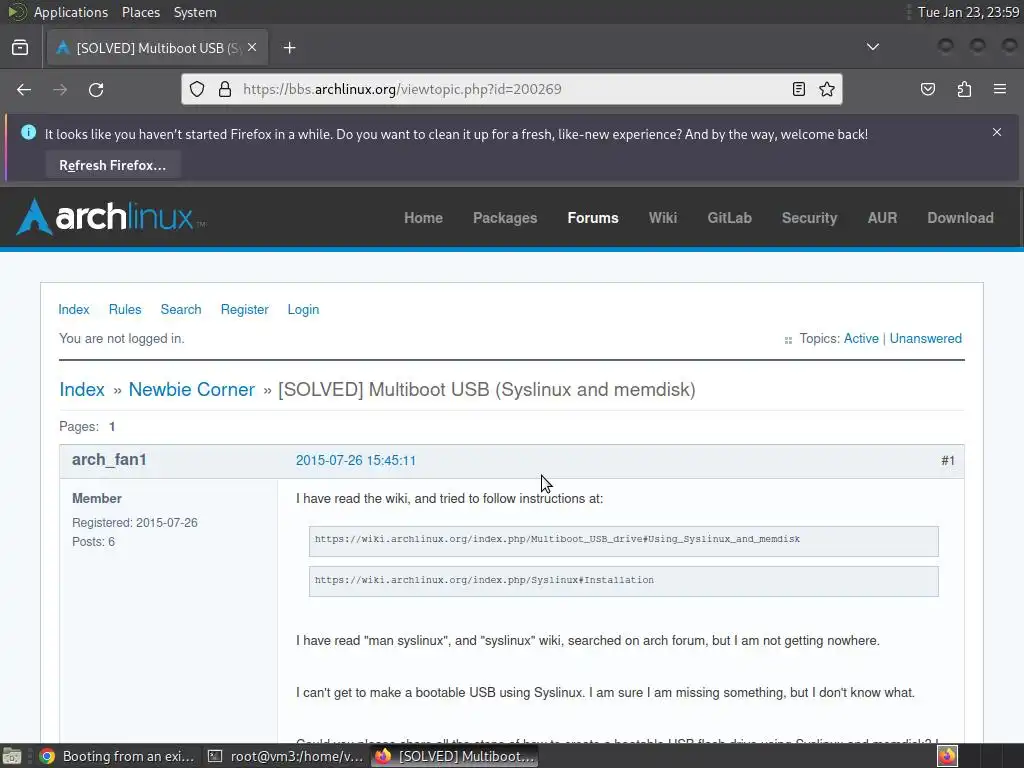Screen dimensions: 1024x768
Task: Click the padlock site info icon
Action: pyautogui.click(x=225, y=89)
